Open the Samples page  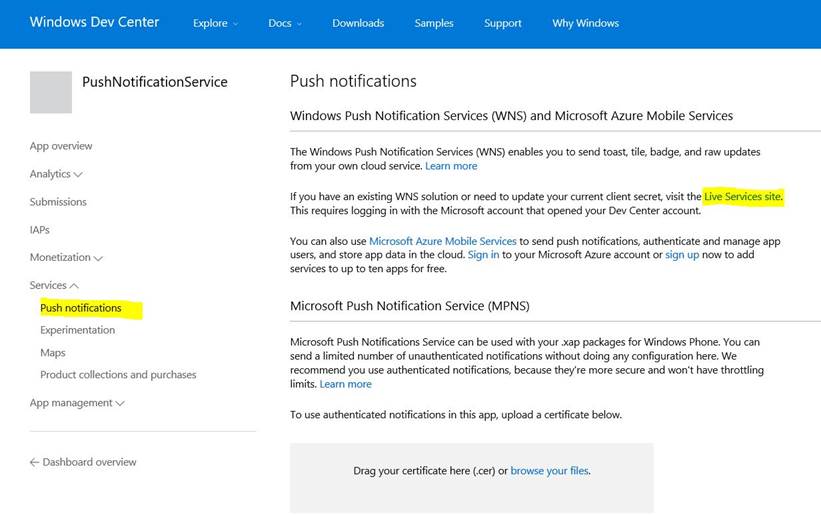click(434, 23)
